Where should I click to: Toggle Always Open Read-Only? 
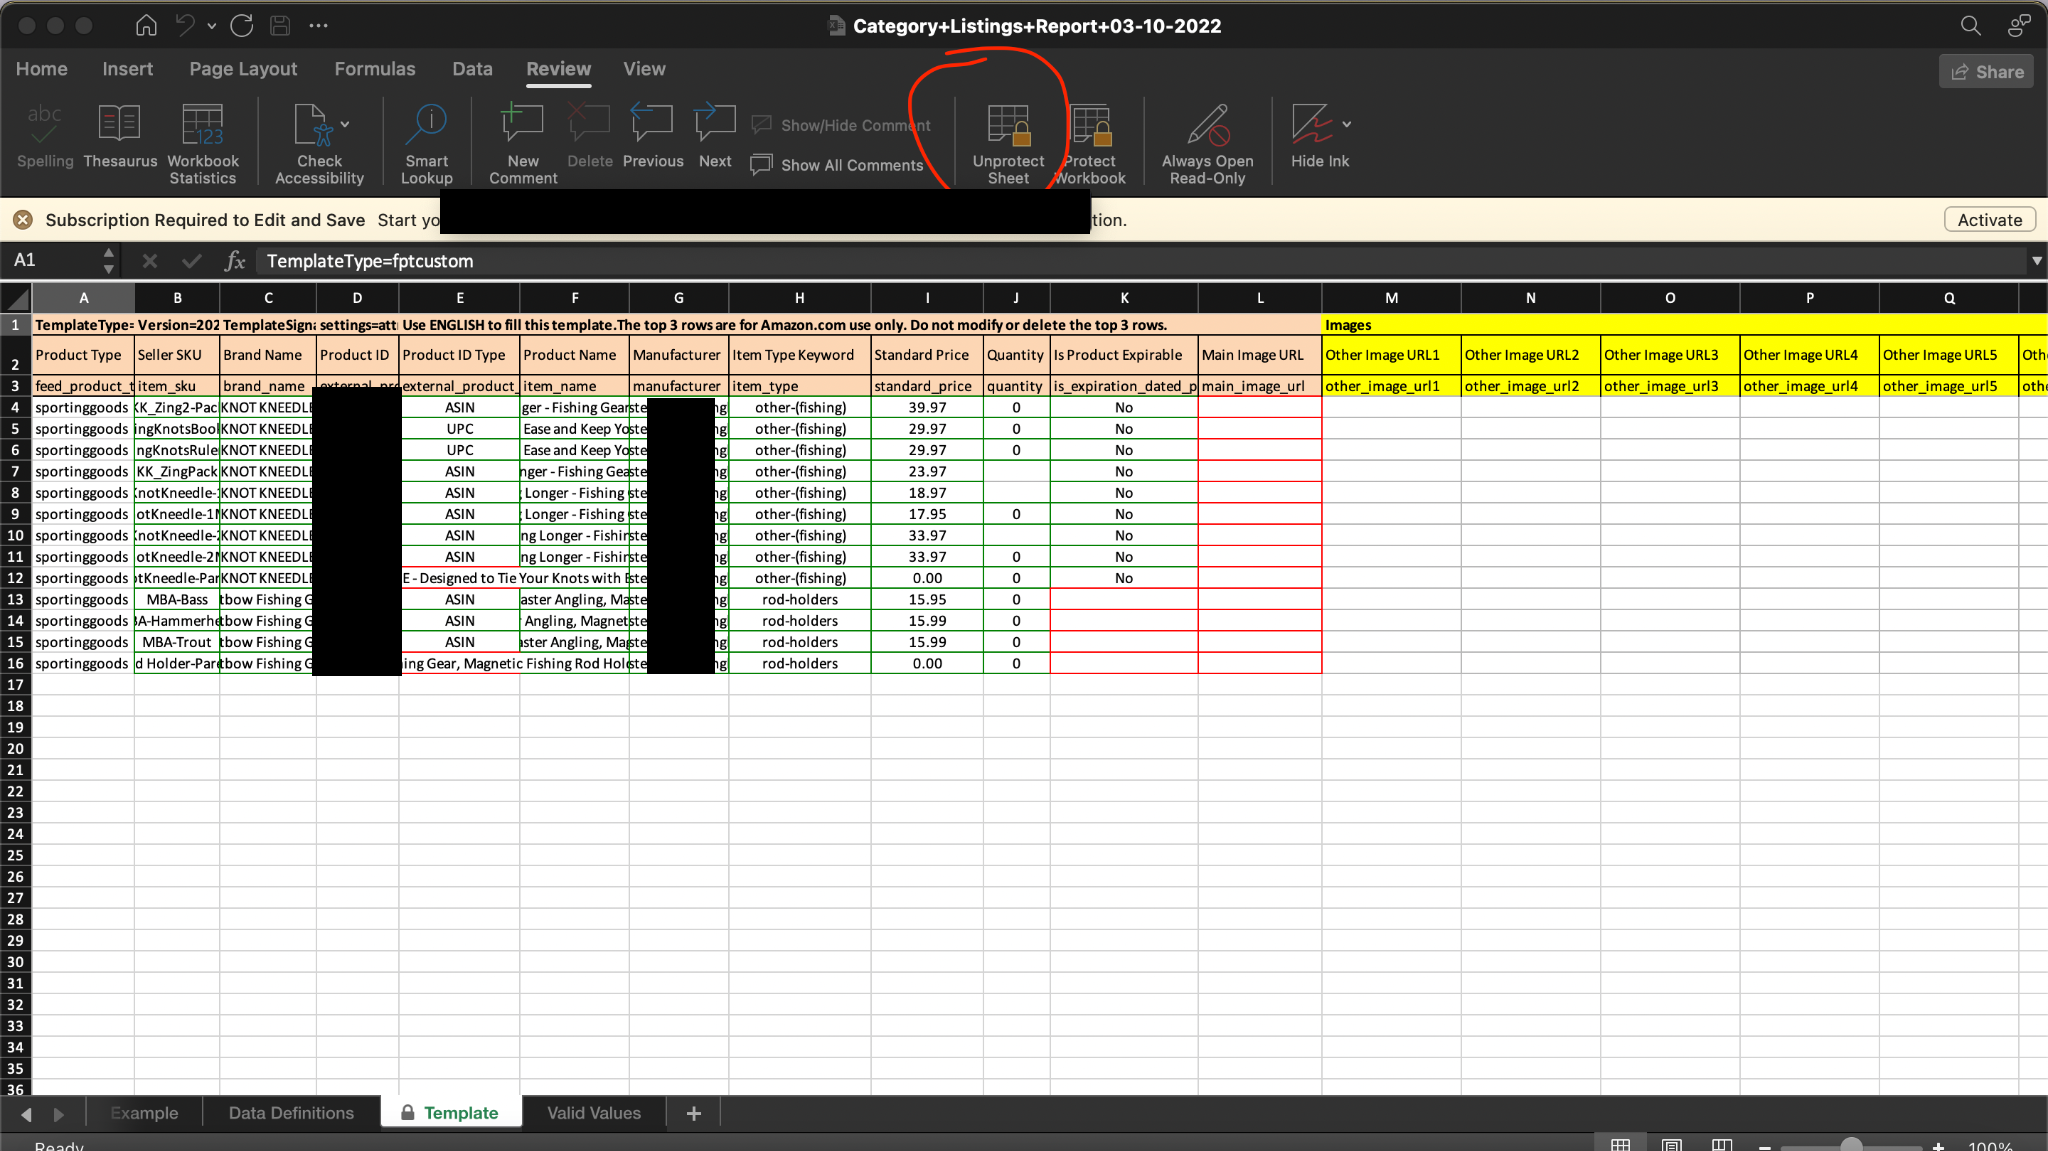pos(1207,126)
